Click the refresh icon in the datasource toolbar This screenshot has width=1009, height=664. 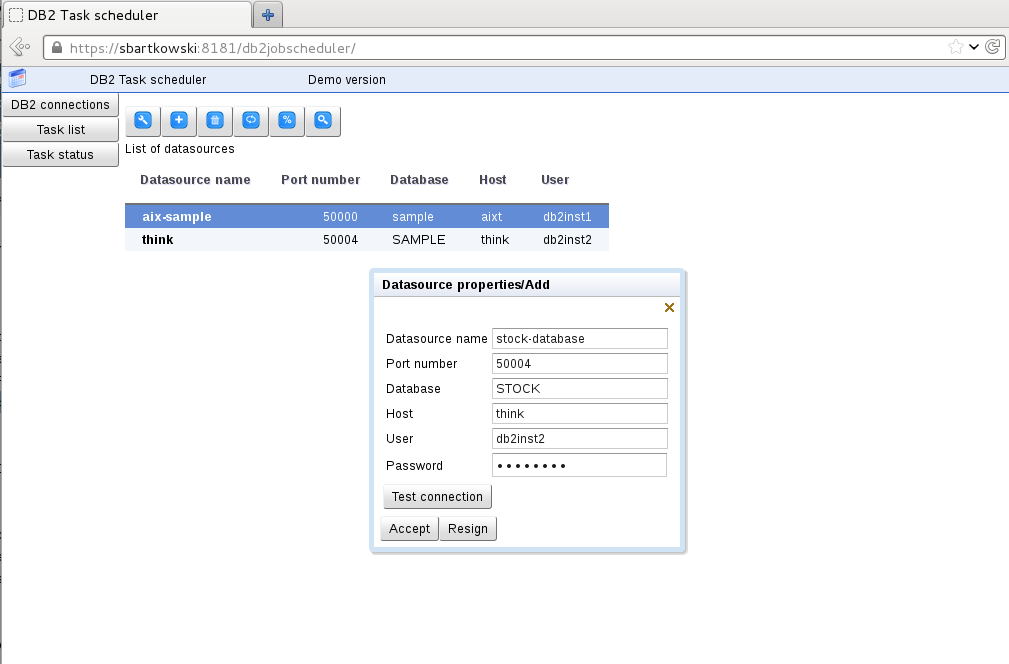[x=250, y=120]
